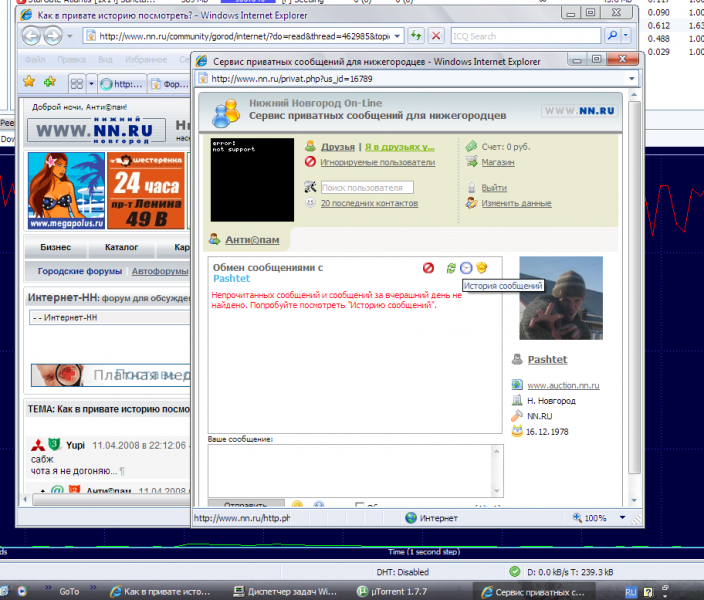The image size is (704, 600).
Task: Click Изменить данные link
Action: 516,203
